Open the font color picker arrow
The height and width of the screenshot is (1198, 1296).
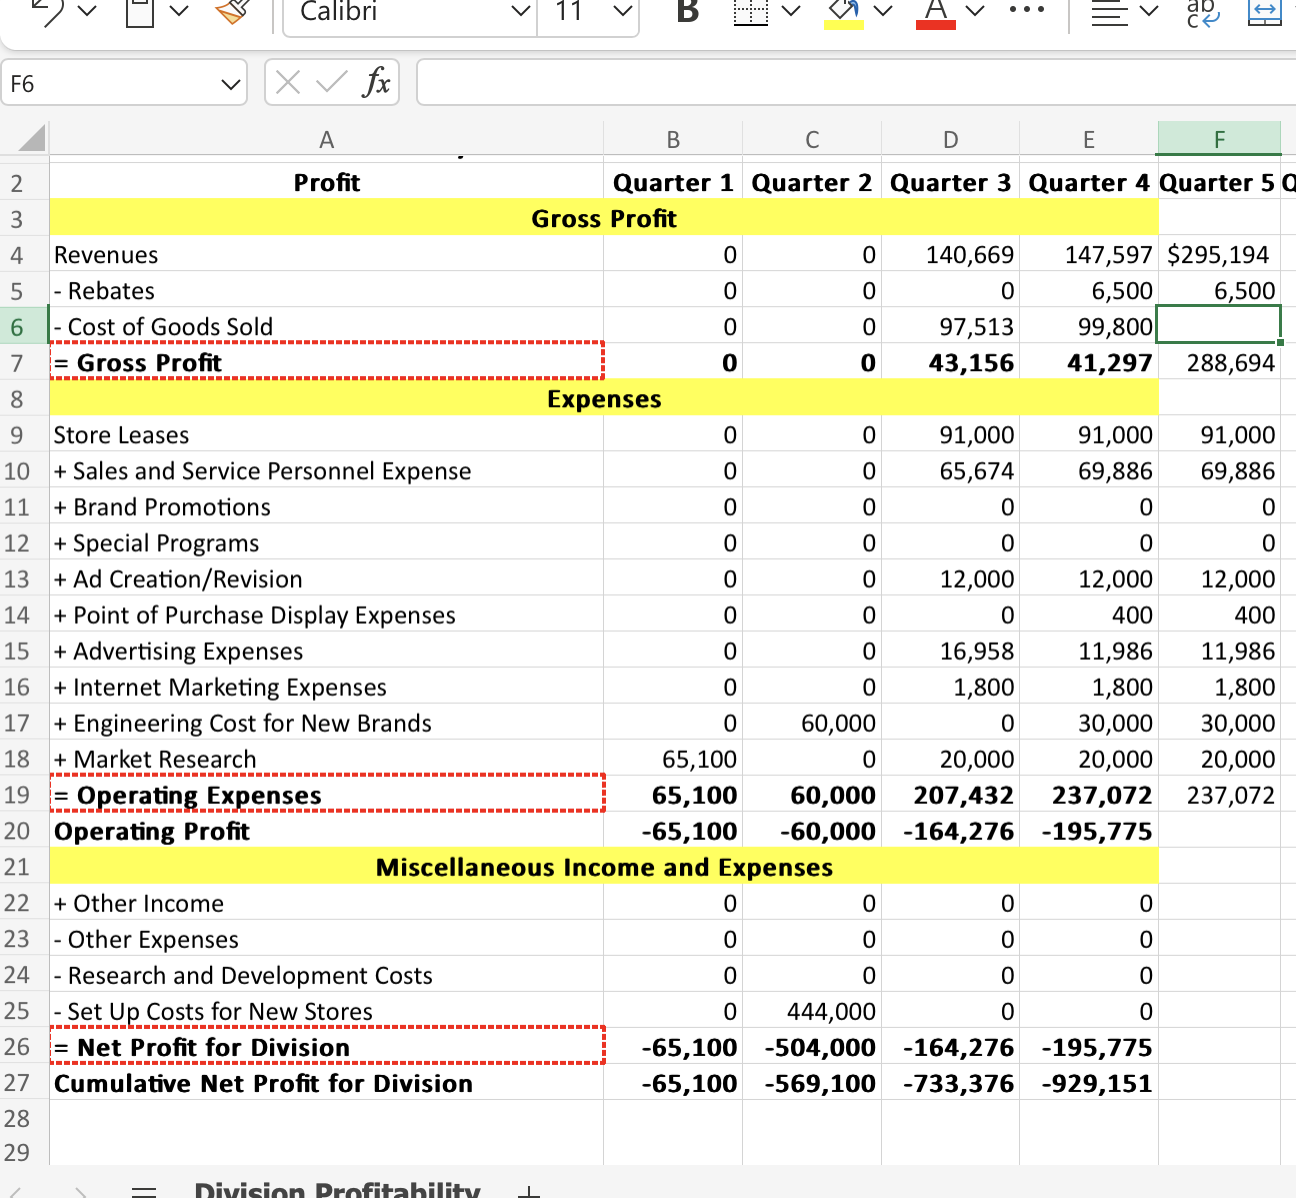pos(974,12)
